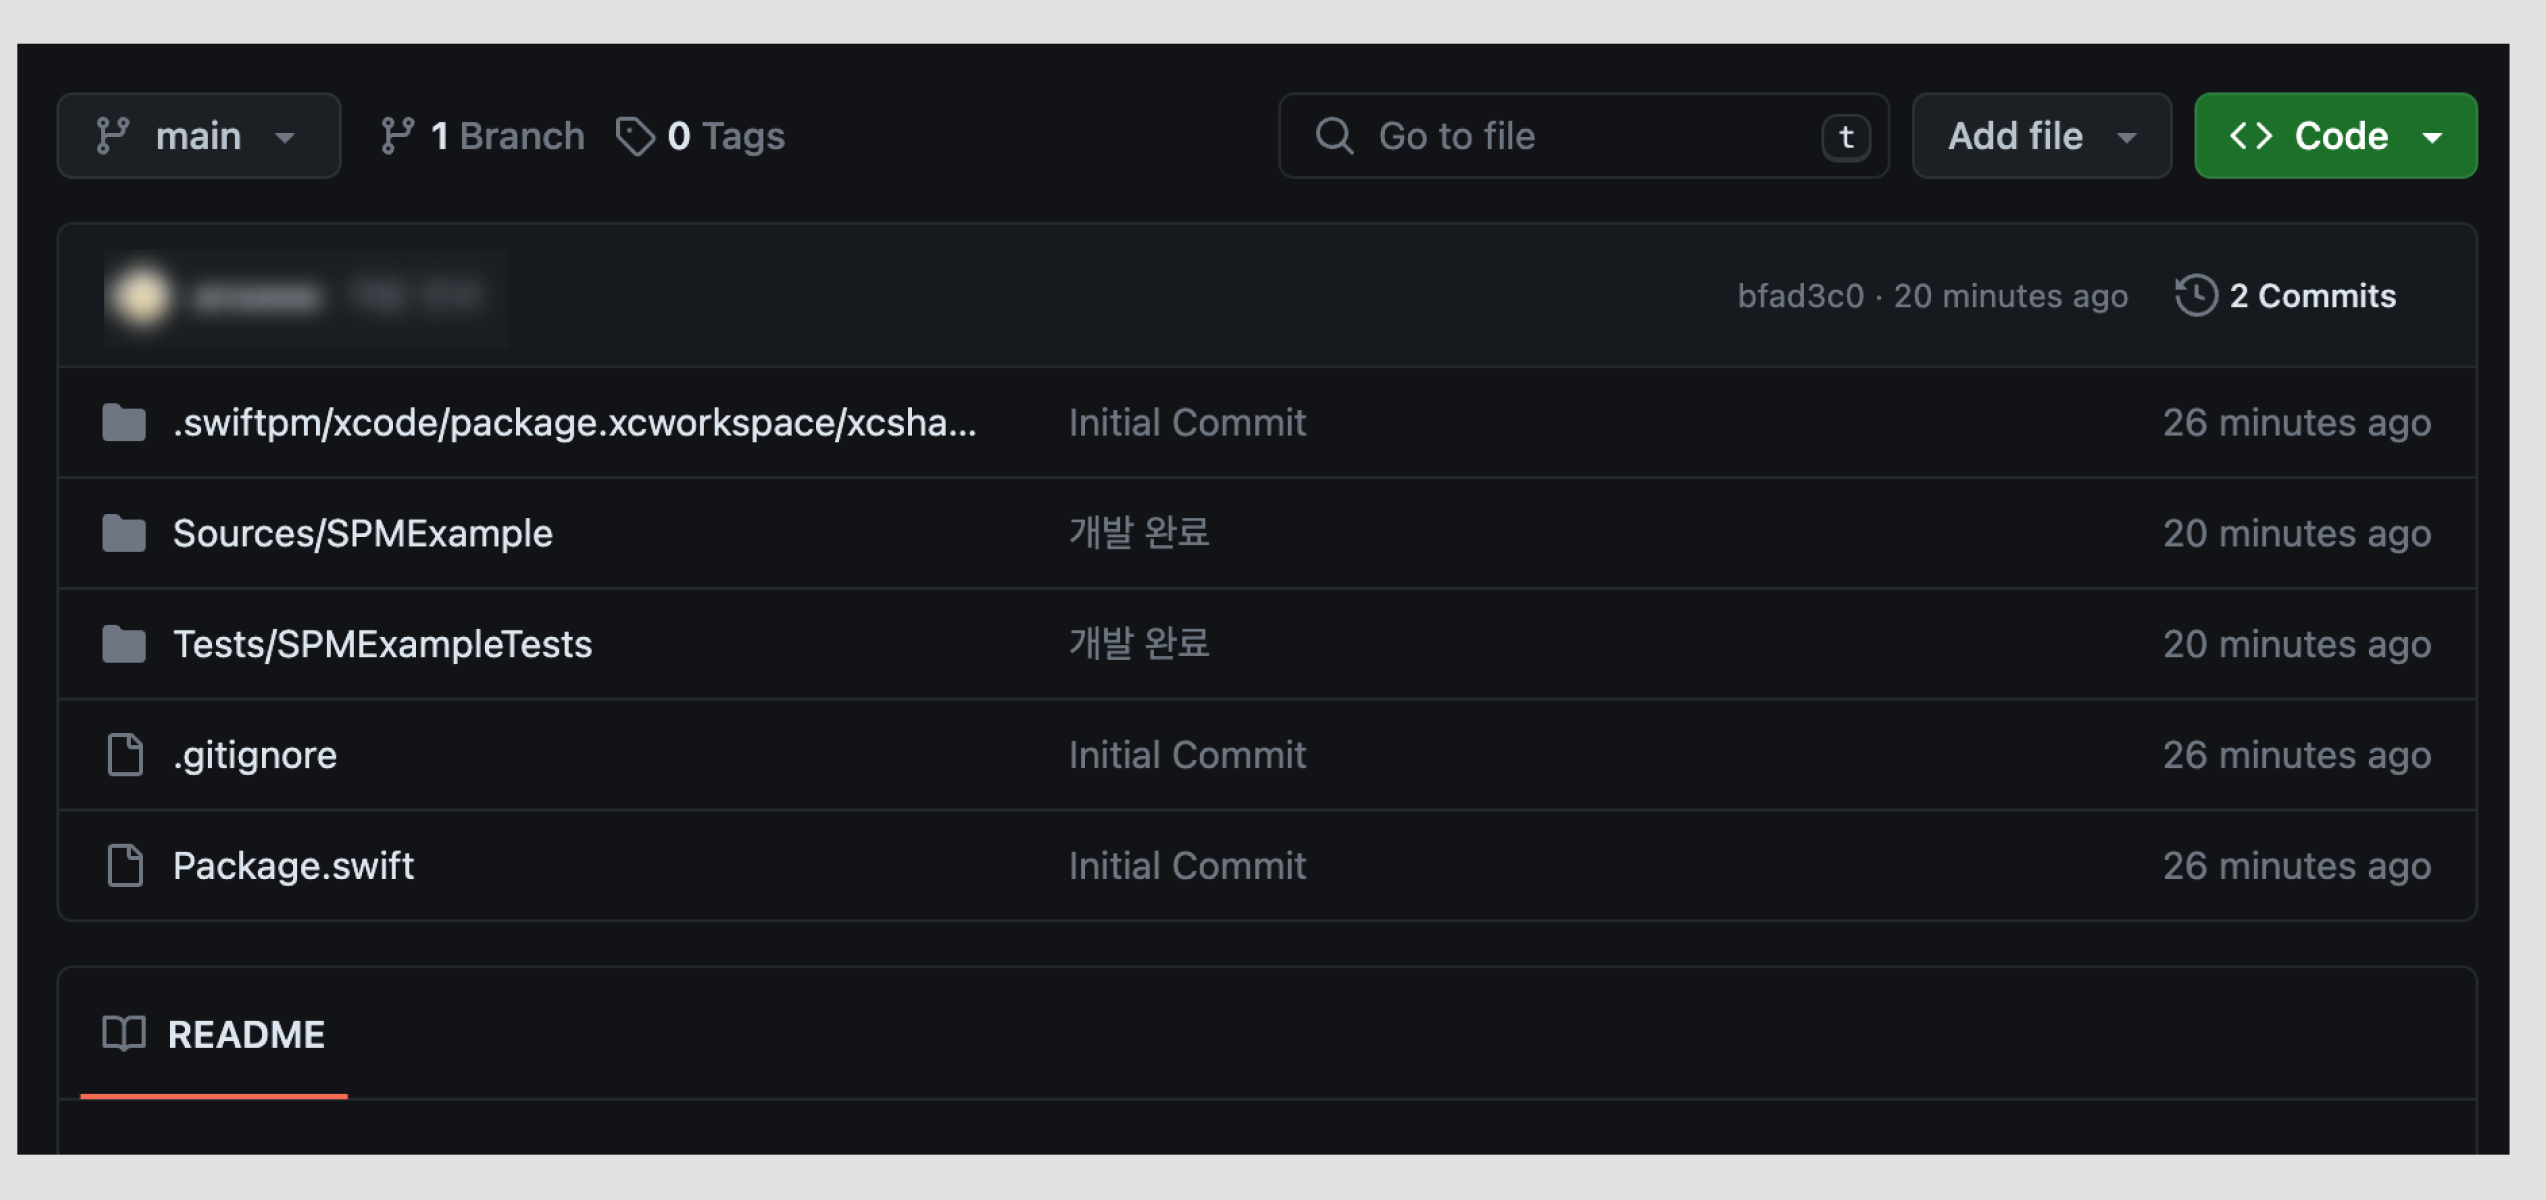
Task: Click the magnifier icon in Go to file
Action: point(1334,136)
